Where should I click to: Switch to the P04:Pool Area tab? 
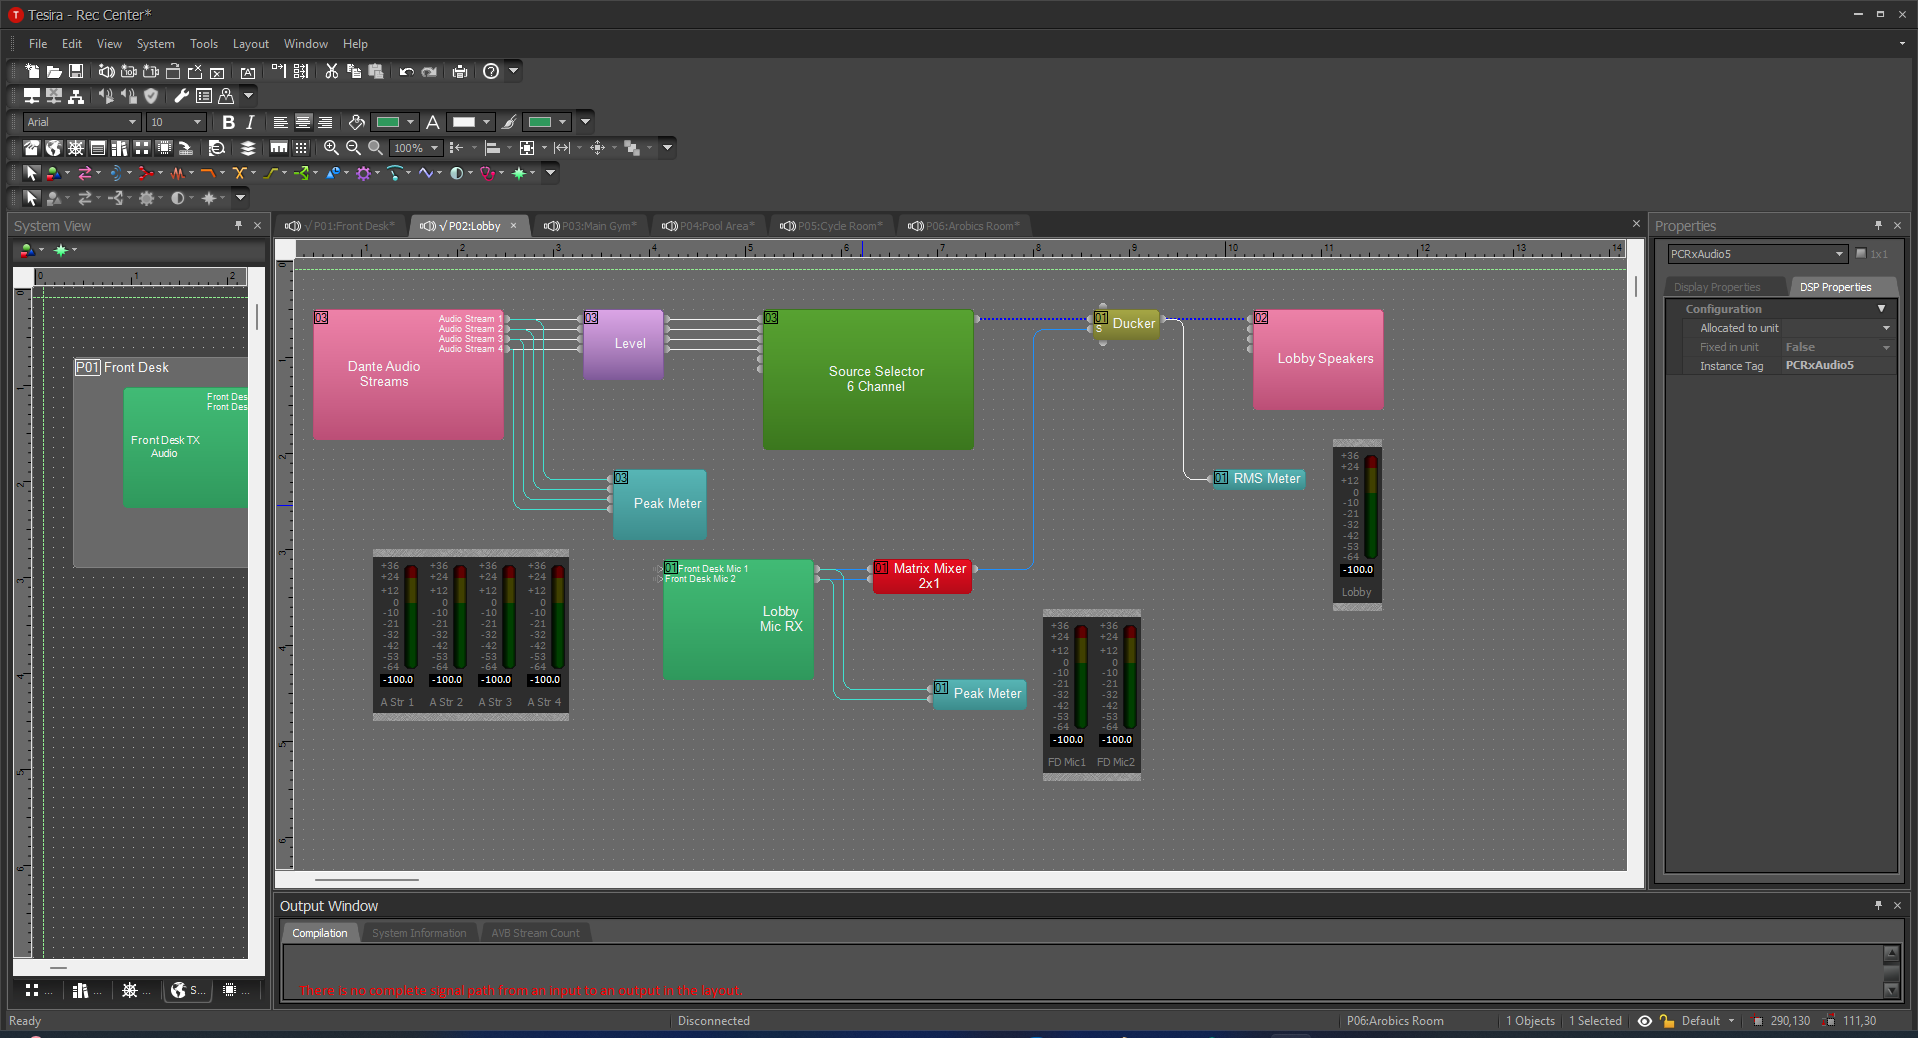(x=708, y=226)
